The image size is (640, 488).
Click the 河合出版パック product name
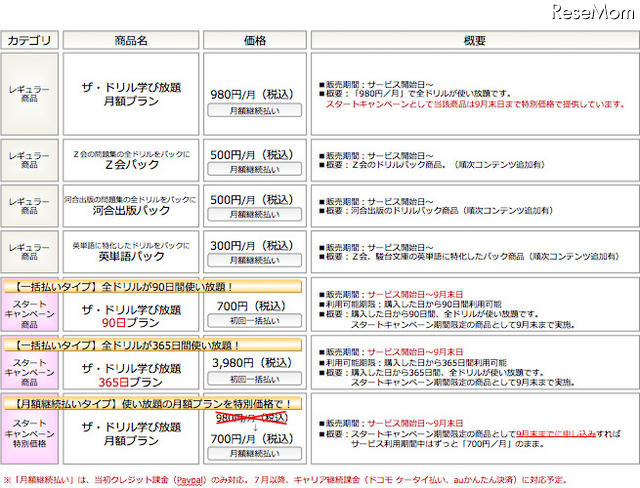click(131, 211)
